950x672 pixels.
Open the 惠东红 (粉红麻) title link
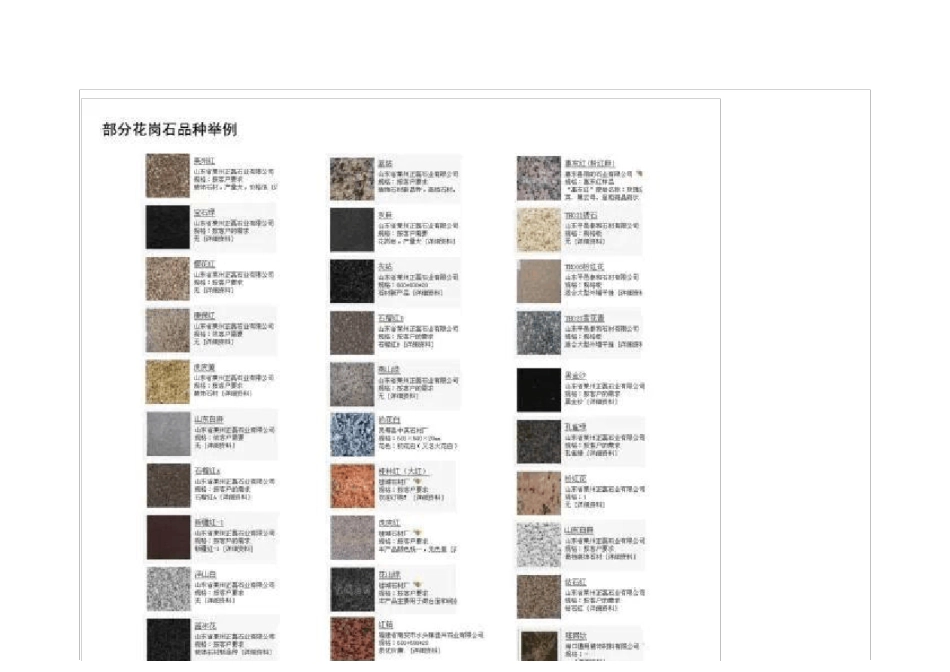point(590,163)
